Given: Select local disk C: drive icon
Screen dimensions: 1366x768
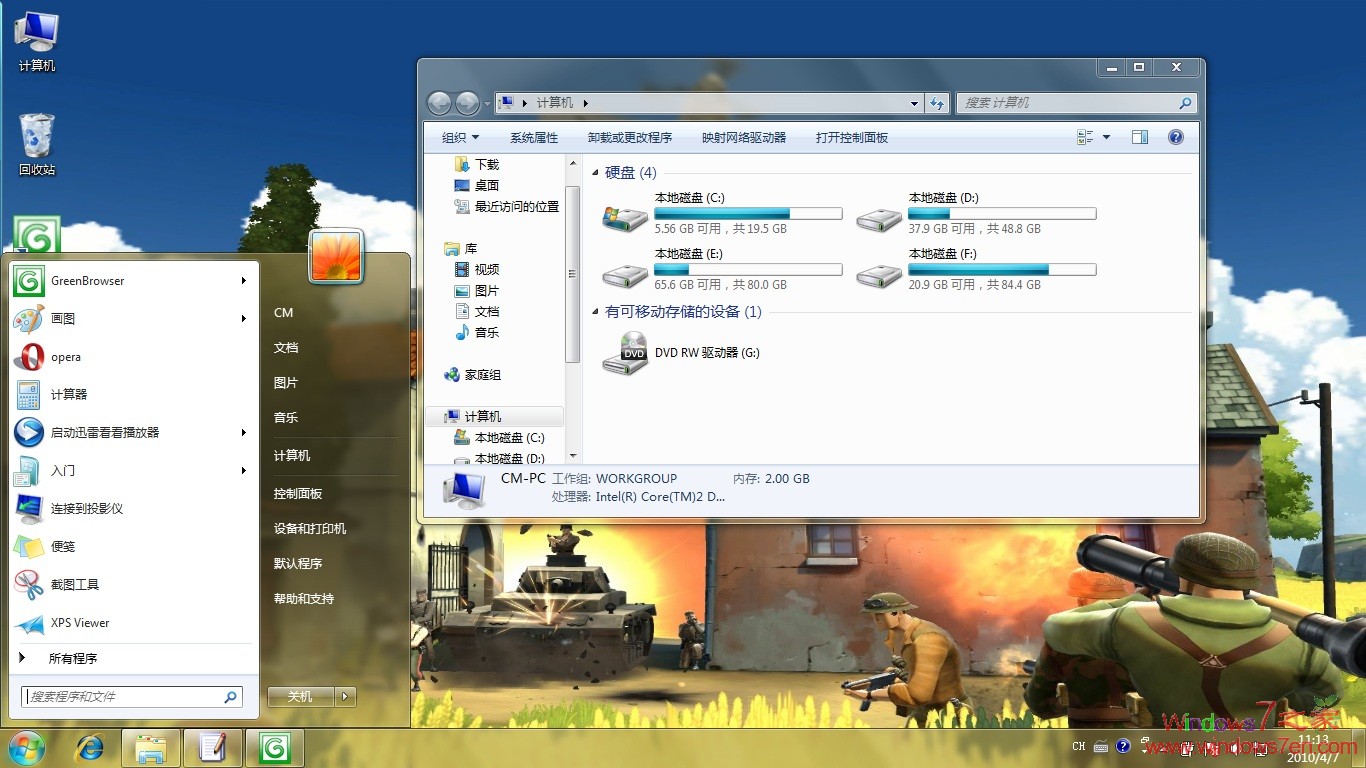Looking at the screenshot, I should pos(626,219).
